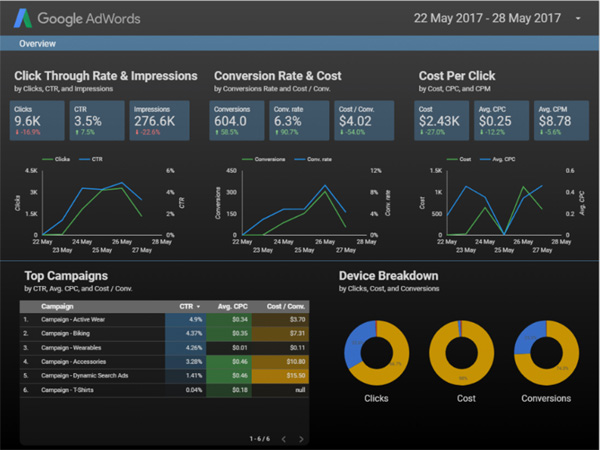This screenshot has height=450, width=600.
Task: Click the Device Breakdown heading
Action: click(389, 276)
